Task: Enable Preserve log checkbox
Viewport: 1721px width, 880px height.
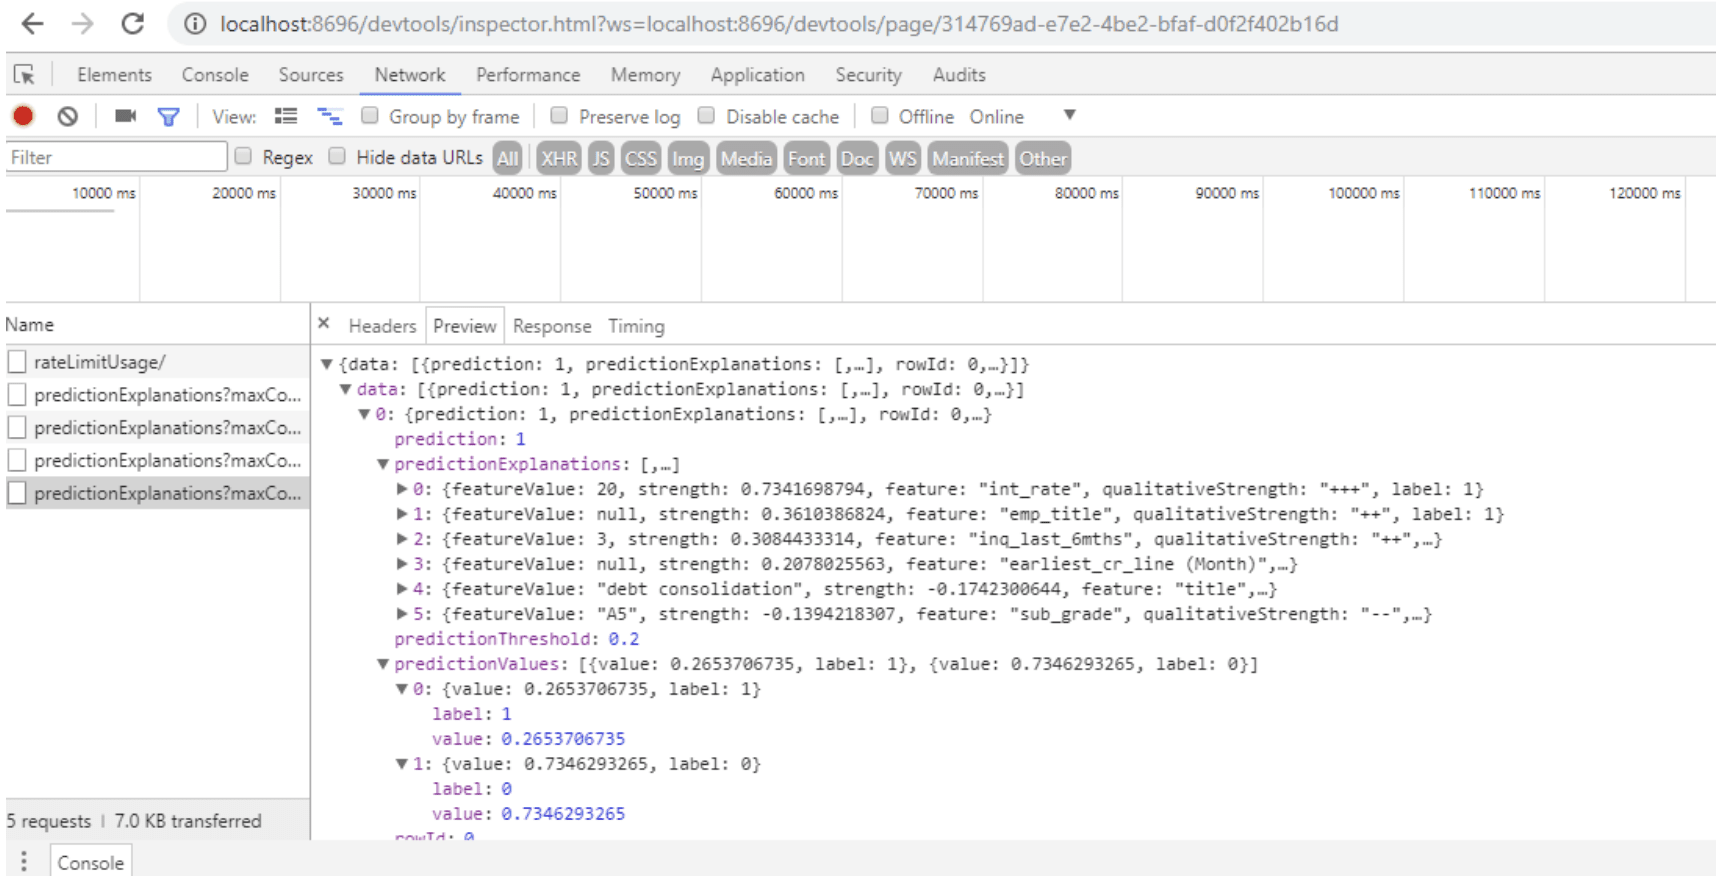Action: pyautogui.click(x=559, y=115)
